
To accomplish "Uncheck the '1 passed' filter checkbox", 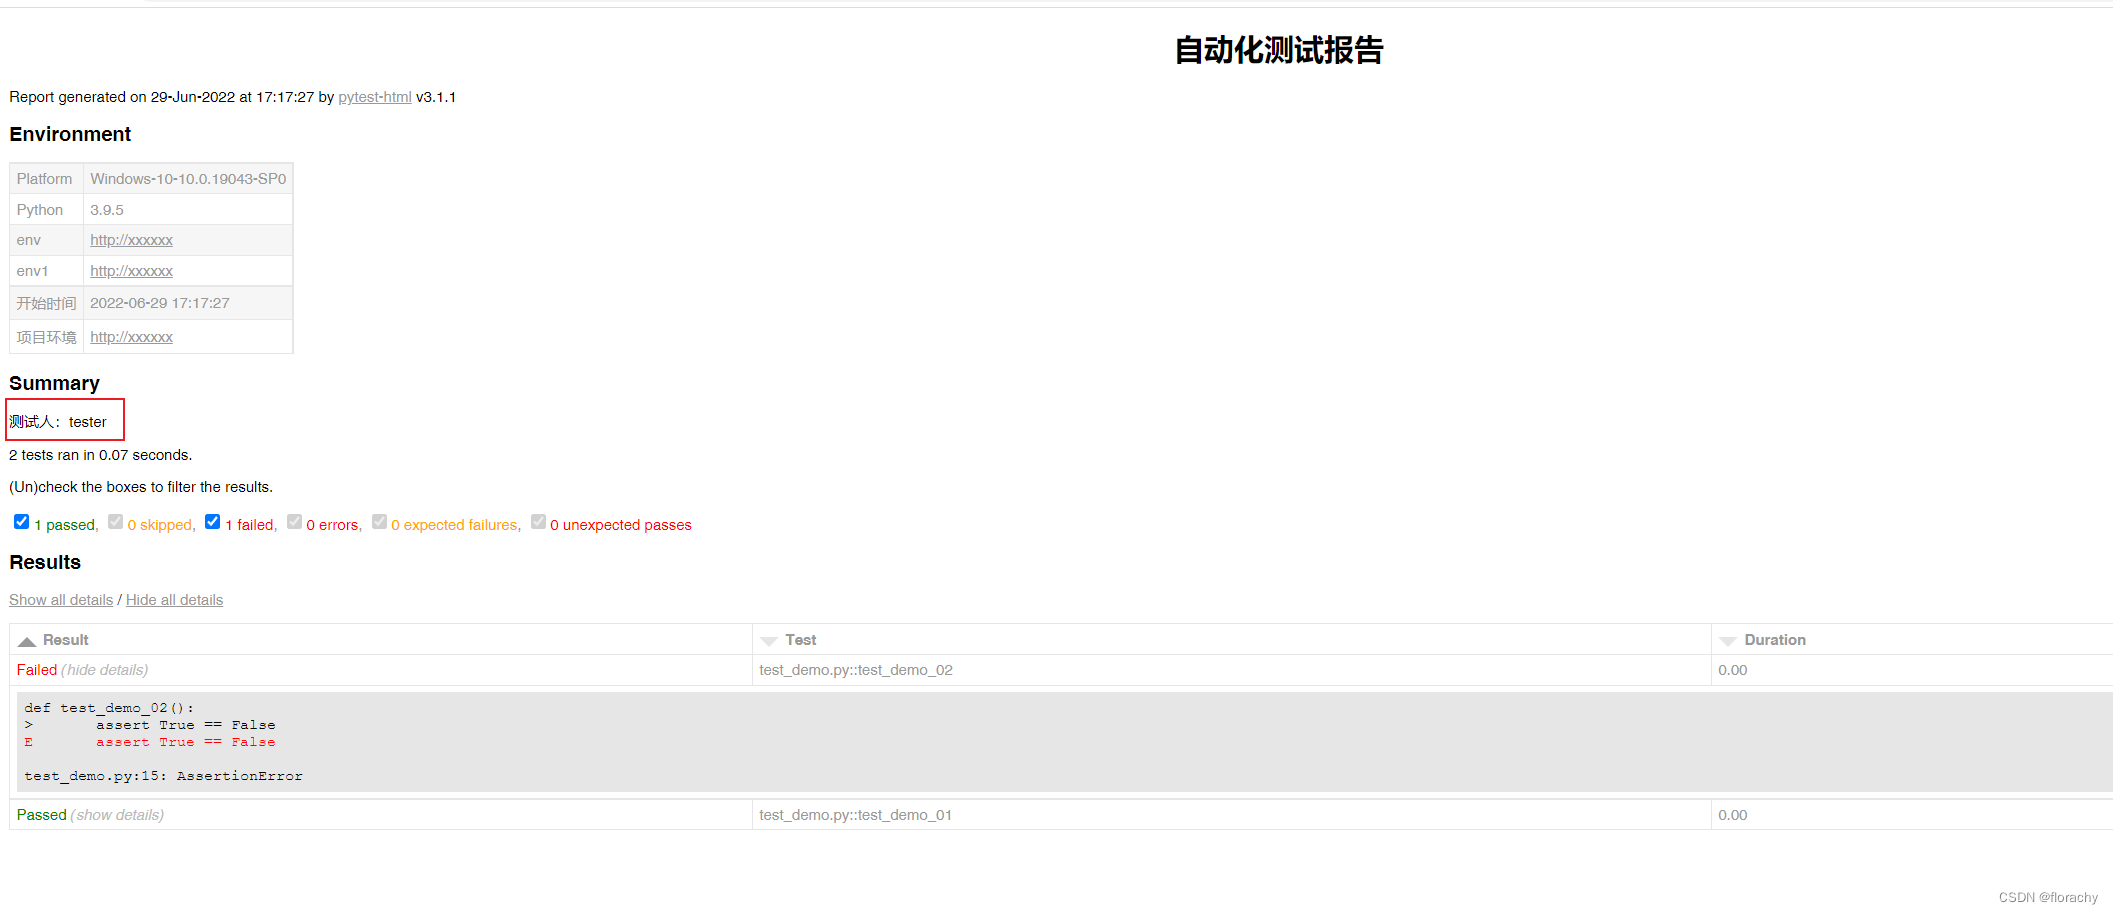I will coord(21,522).
